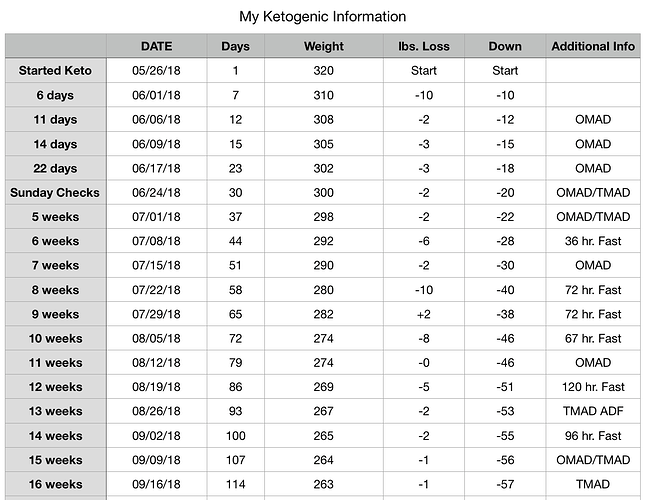Click the 16 weeks row header
Image resolution: width=645 pixels, height=500 pixels.
pyautogui.click(x=56, y=484)
